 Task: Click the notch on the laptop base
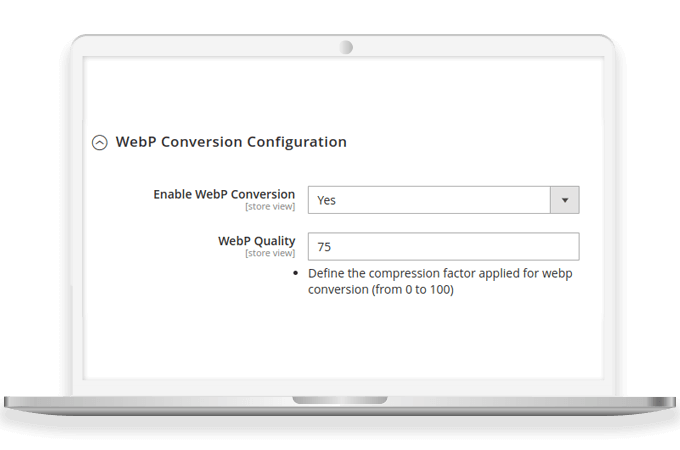coord(342,400)
